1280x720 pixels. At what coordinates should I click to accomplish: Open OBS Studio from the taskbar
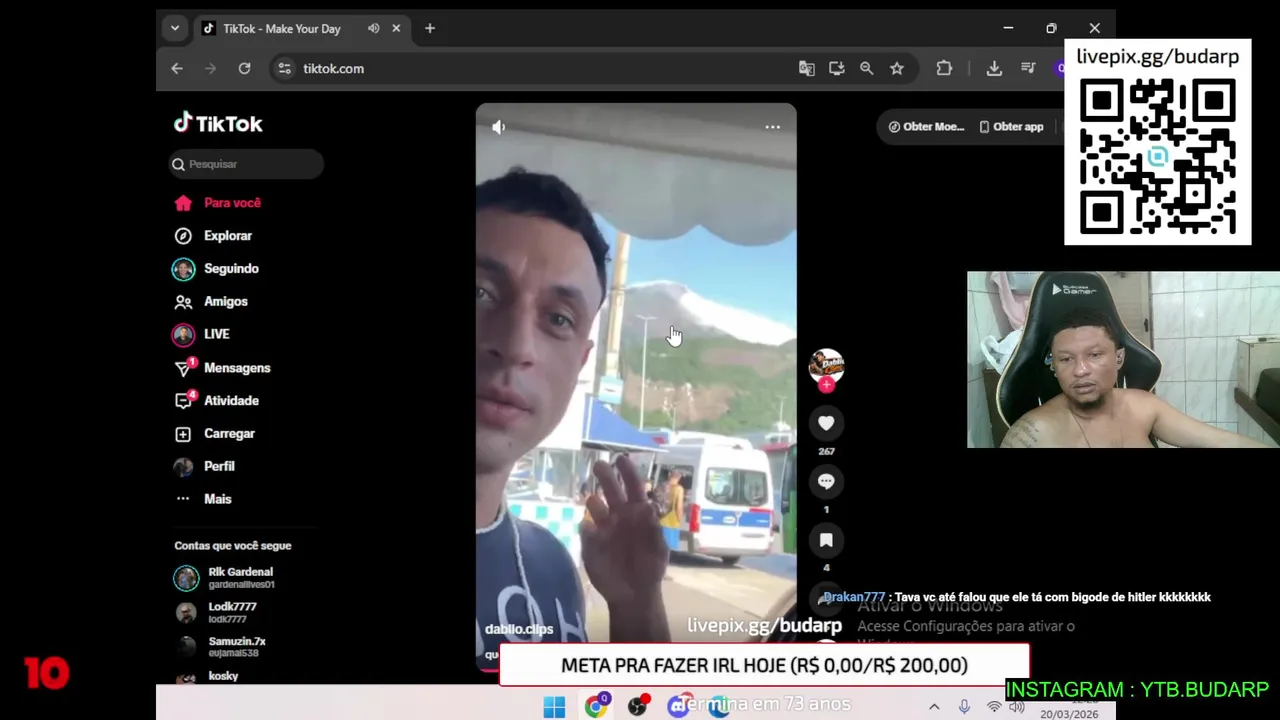[x=638, y=707]
